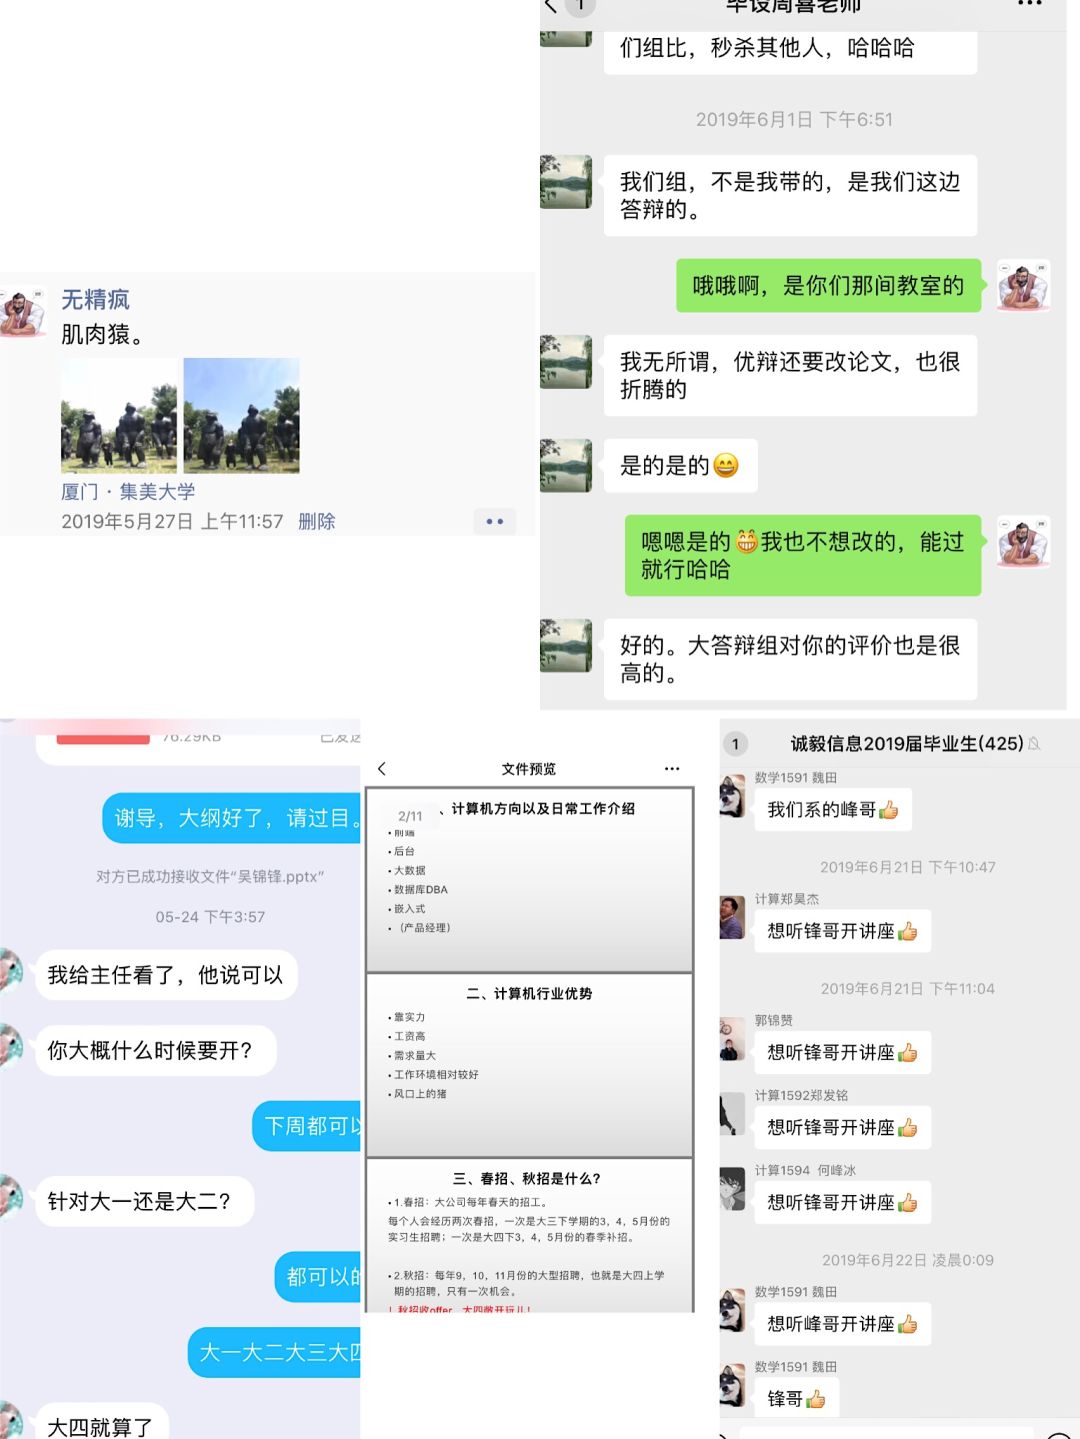Select the blue bubble 大一大二大三大四
This screenshot has height=1439, width=1080.
(x=275, y=1352)
